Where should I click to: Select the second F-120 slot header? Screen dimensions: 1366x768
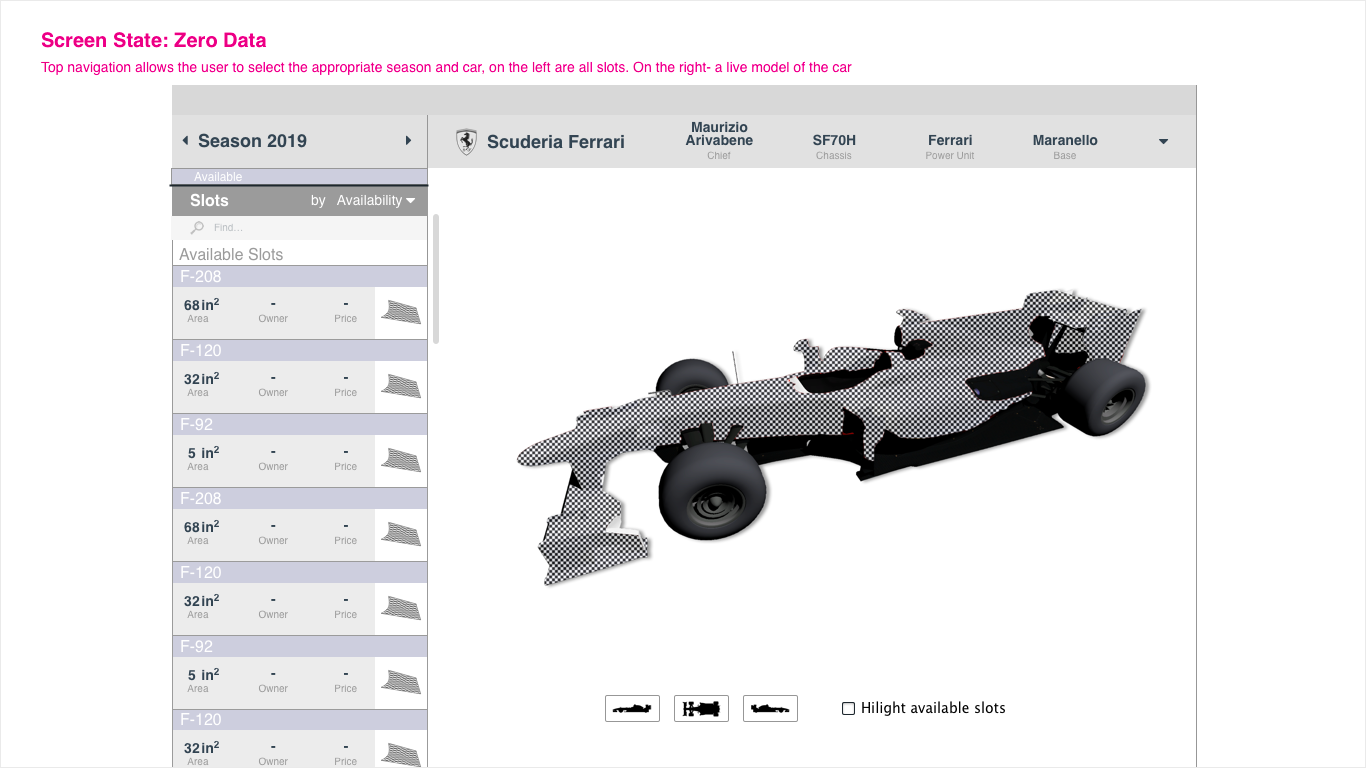coord(300,573)
